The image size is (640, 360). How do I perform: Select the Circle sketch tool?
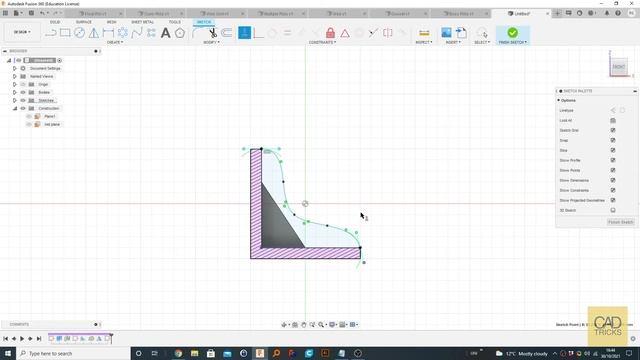click(80, 33)
